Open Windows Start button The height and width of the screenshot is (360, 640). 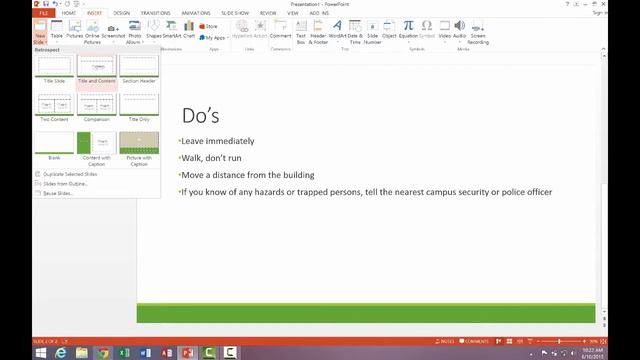[41, 353]
